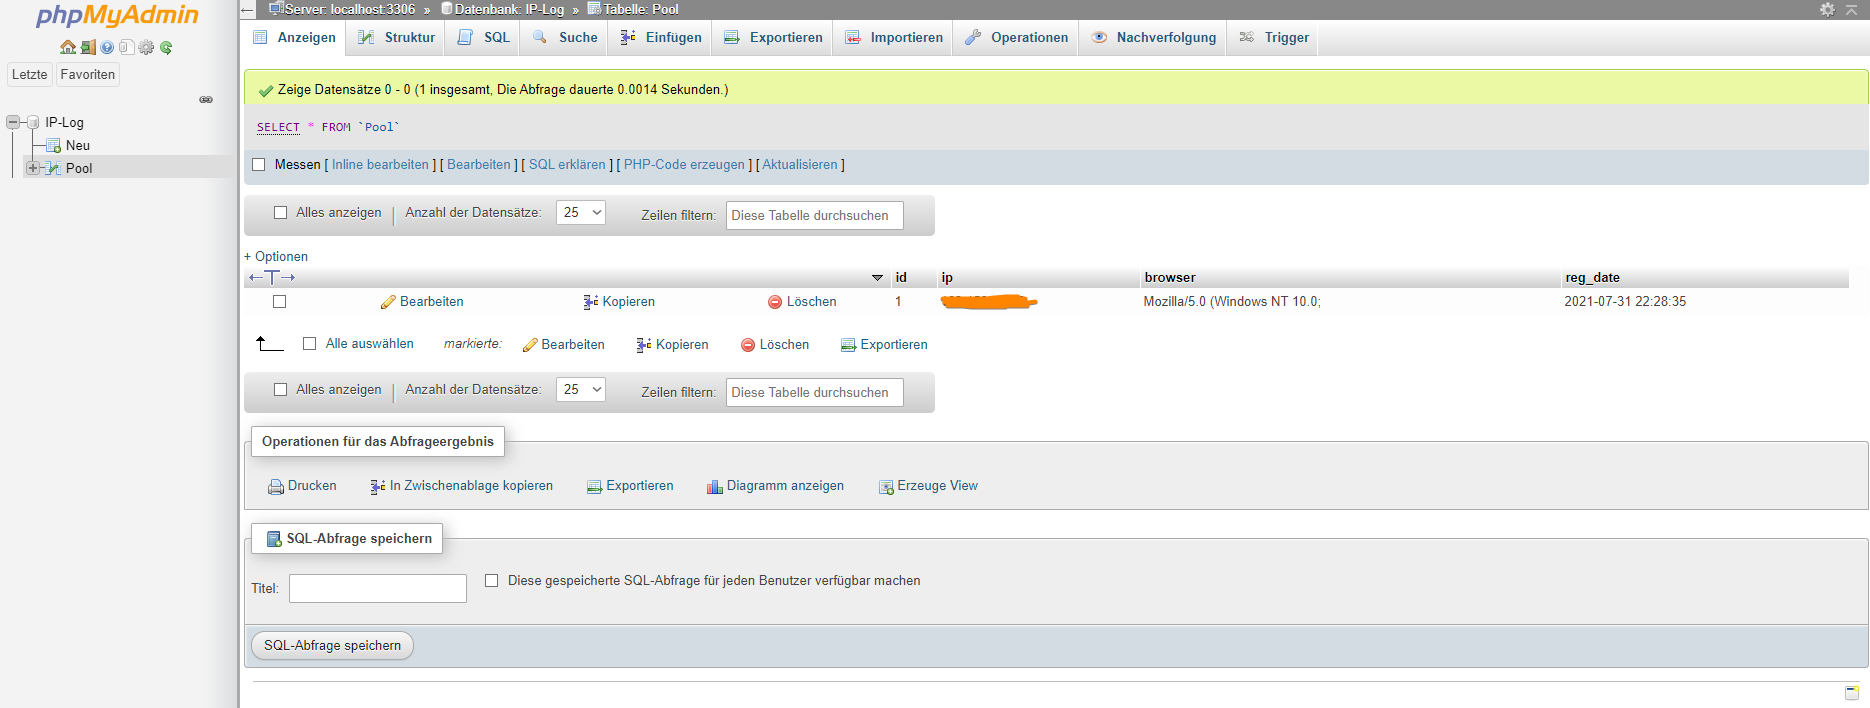Click the Home icon in sidebar
This screenshot has width=1870, height=708.
pyautogui.click(x=68, y=47)
